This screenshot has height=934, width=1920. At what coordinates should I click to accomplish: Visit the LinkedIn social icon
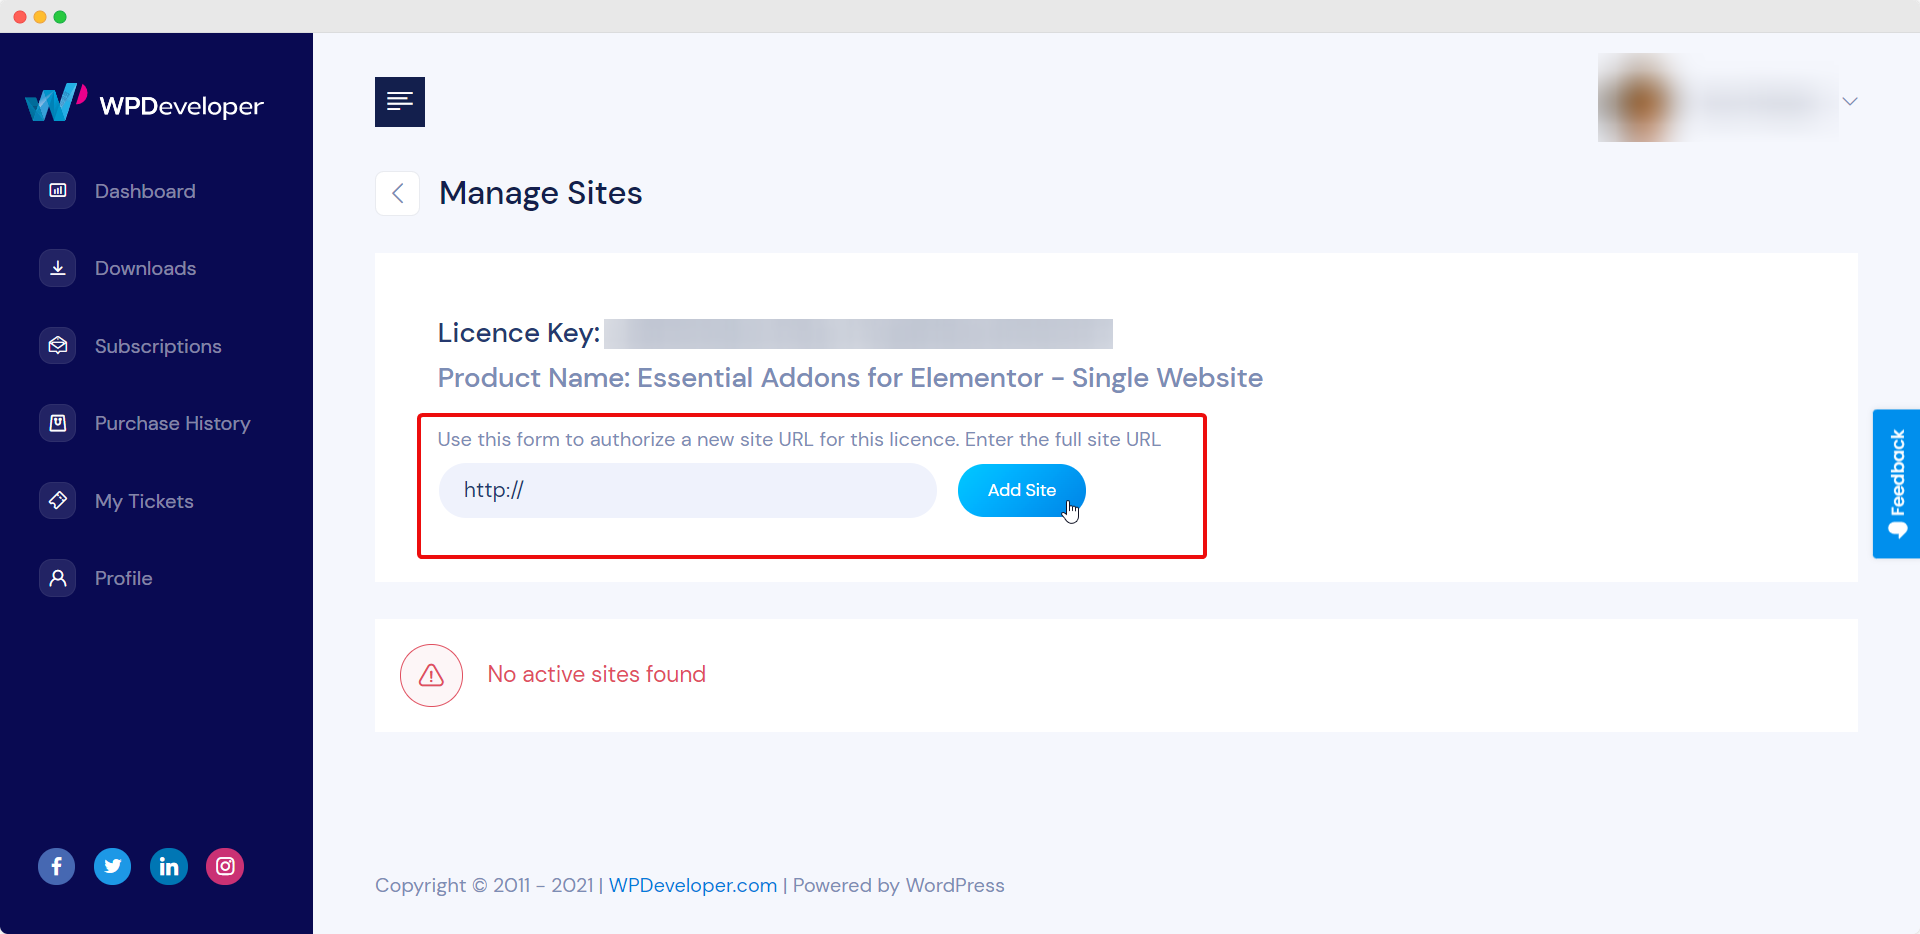169,866
